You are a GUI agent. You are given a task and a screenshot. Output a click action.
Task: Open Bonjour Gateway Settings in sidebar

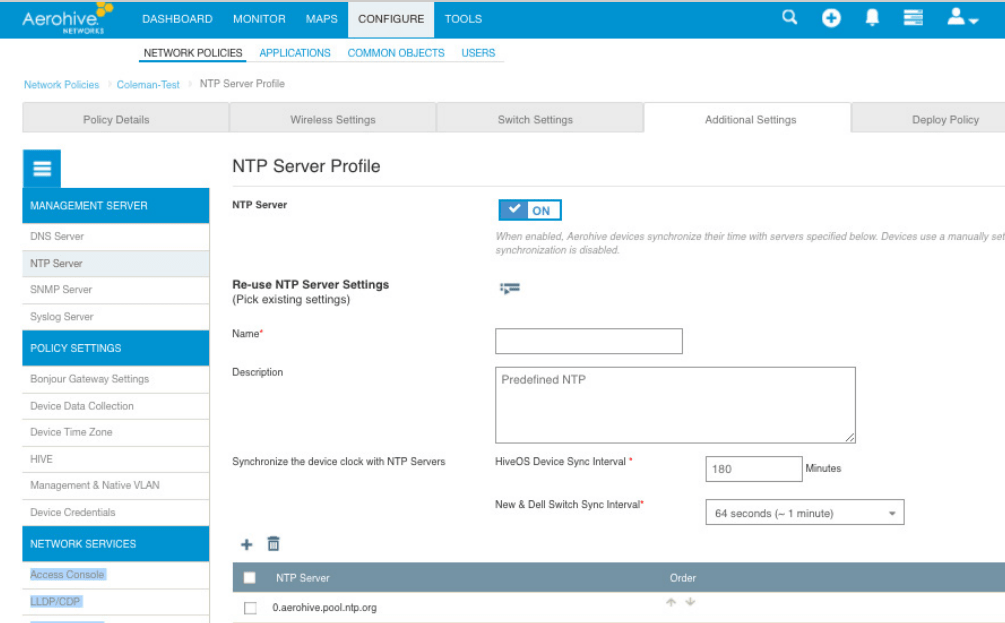[x=116, y=379]
